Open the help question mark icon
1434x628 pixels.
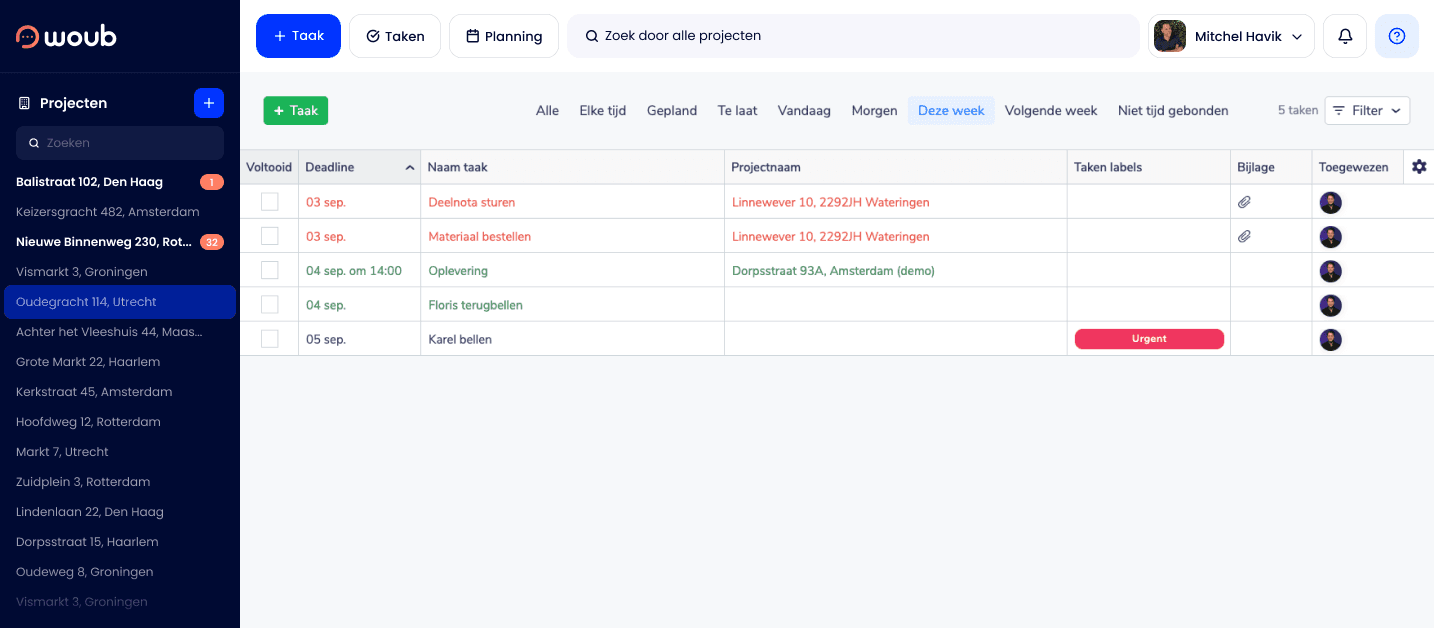click(x=1397, y=36)
